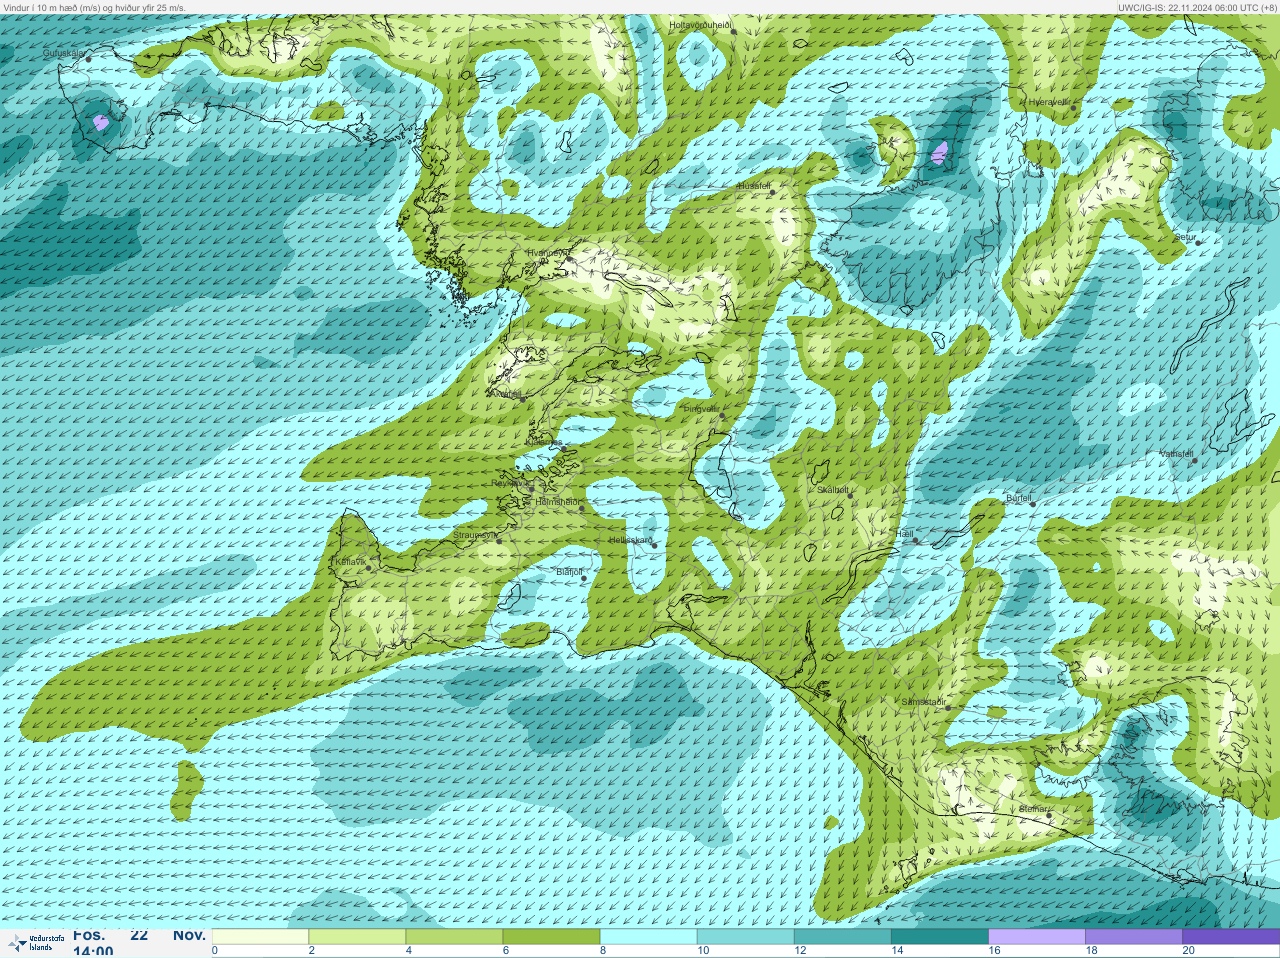Select the 12–14 m/s teal legend swatch
Screen dimensions: 1280x958
coord(842,937)
